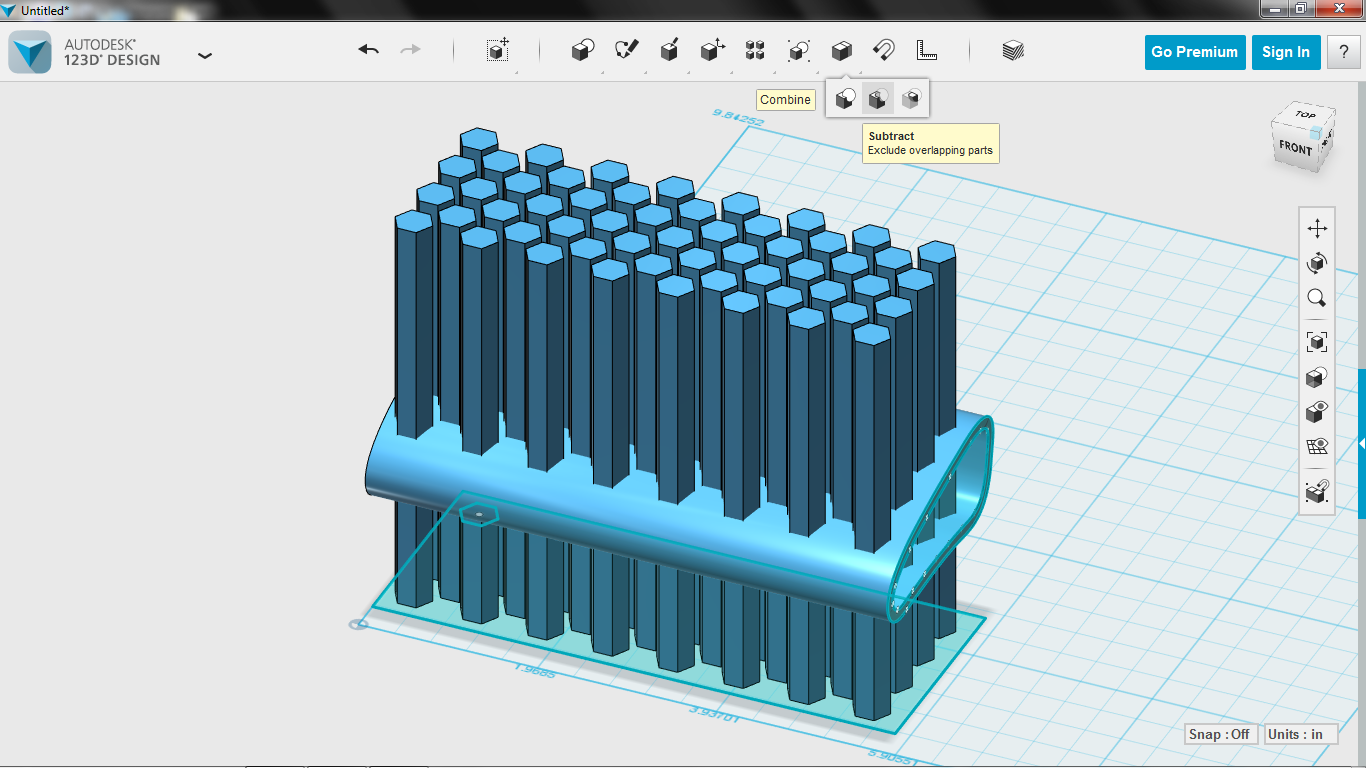Open the Pattern tool menu
The image size is (1366, 768).
coord(755,50)
